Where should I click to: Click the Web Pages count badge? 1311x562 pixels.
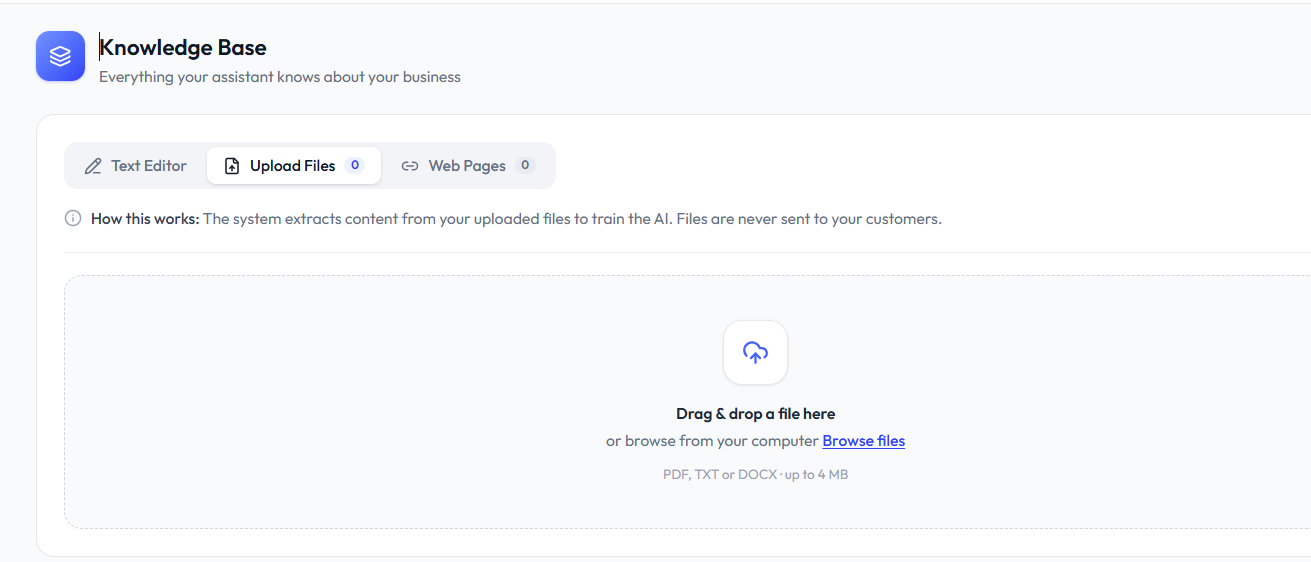[526, 165]
